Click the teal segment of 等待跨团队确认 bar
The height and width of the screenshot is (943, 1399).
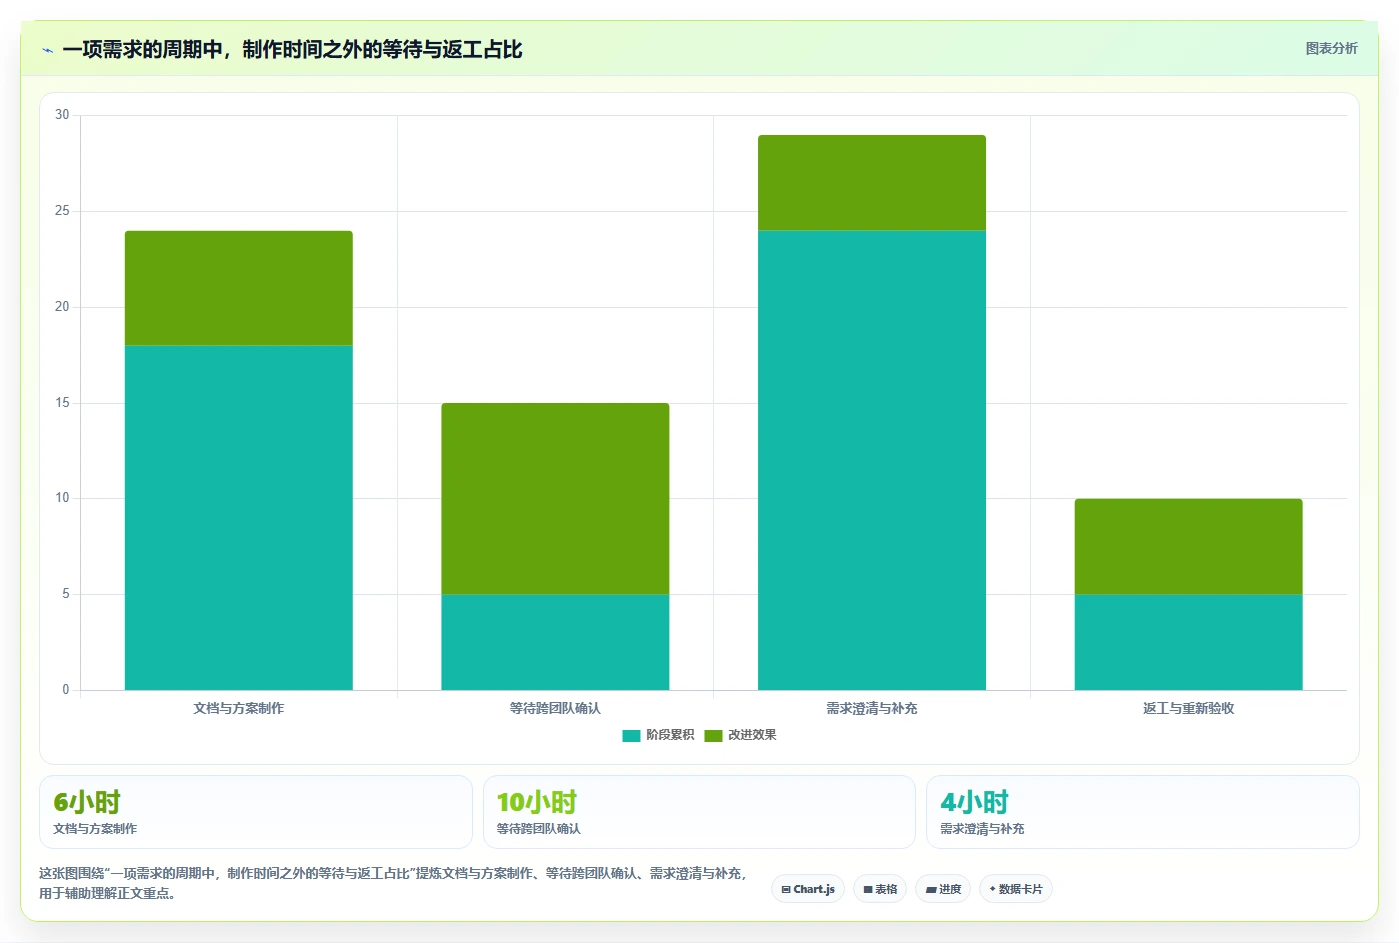[555, 642]
